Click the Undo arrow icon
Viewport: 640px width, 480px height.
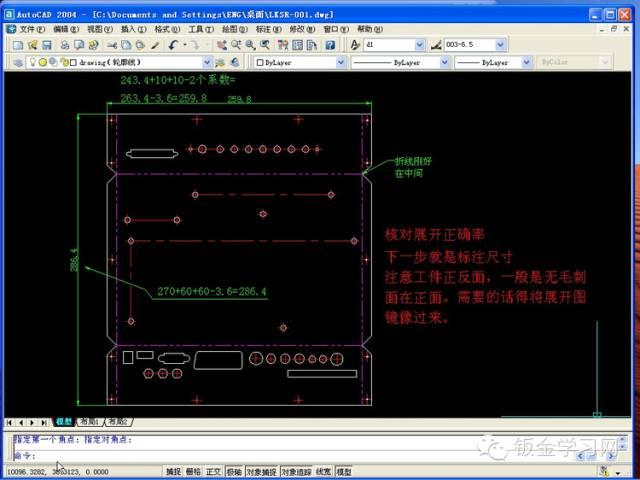pyautogui.click(x=173, y=45)
